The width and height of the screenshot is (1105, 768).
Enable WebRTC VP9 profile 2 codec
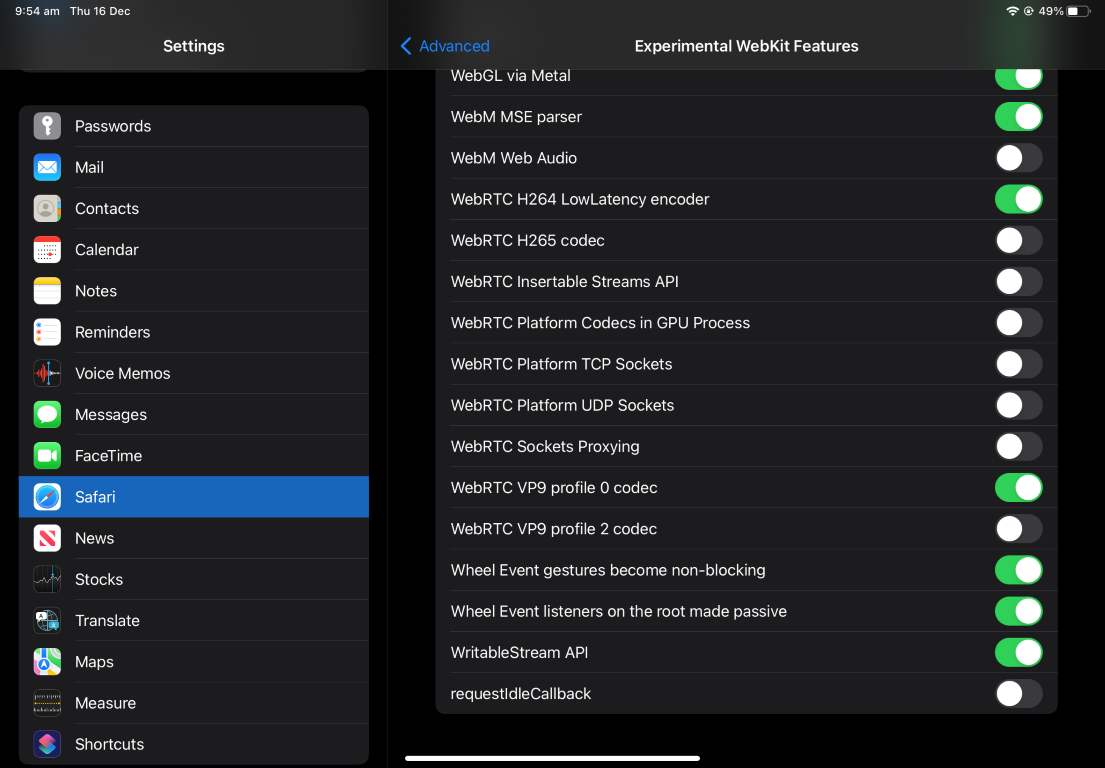pos(1018,529)
